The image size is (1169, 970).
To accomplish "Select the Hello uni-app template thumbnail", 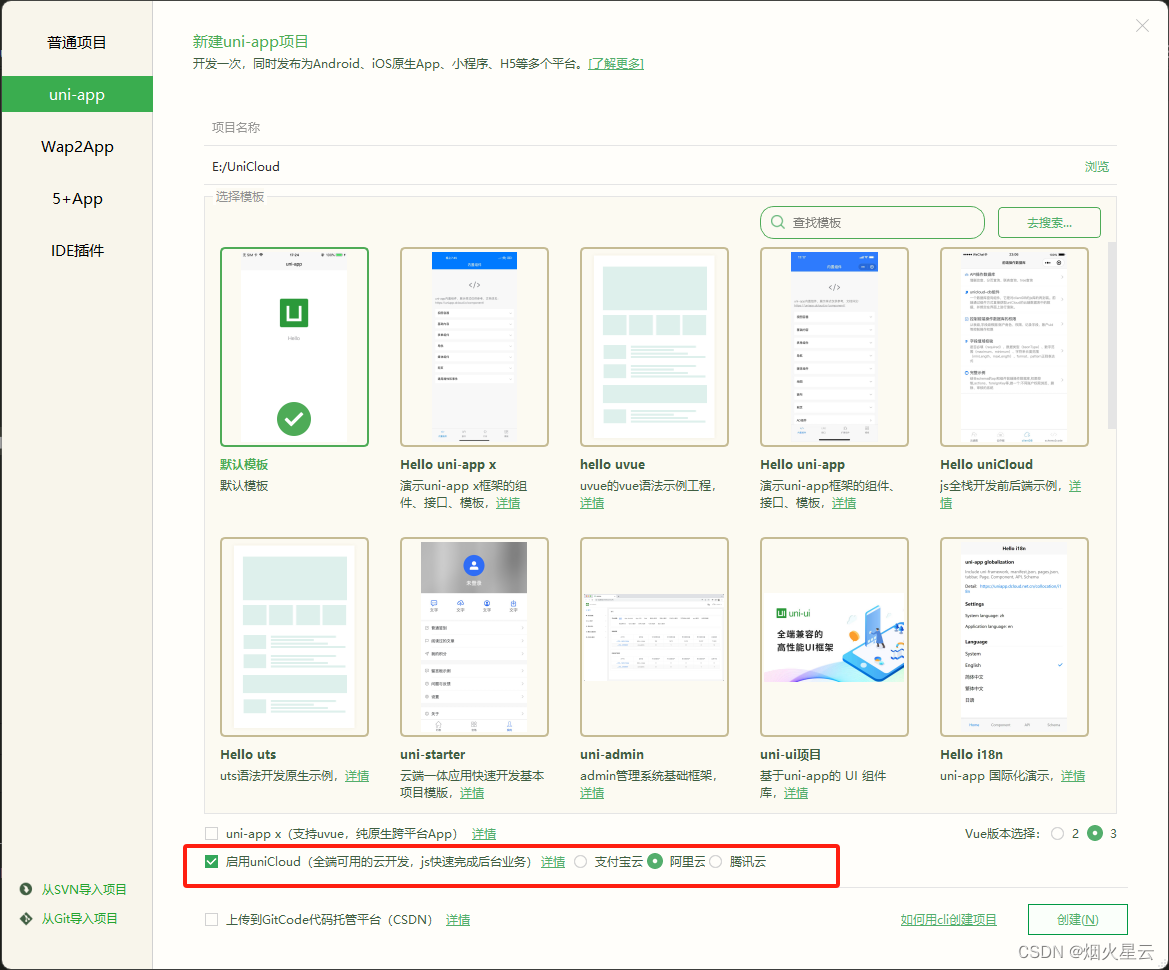I will [x=834, y=347].
